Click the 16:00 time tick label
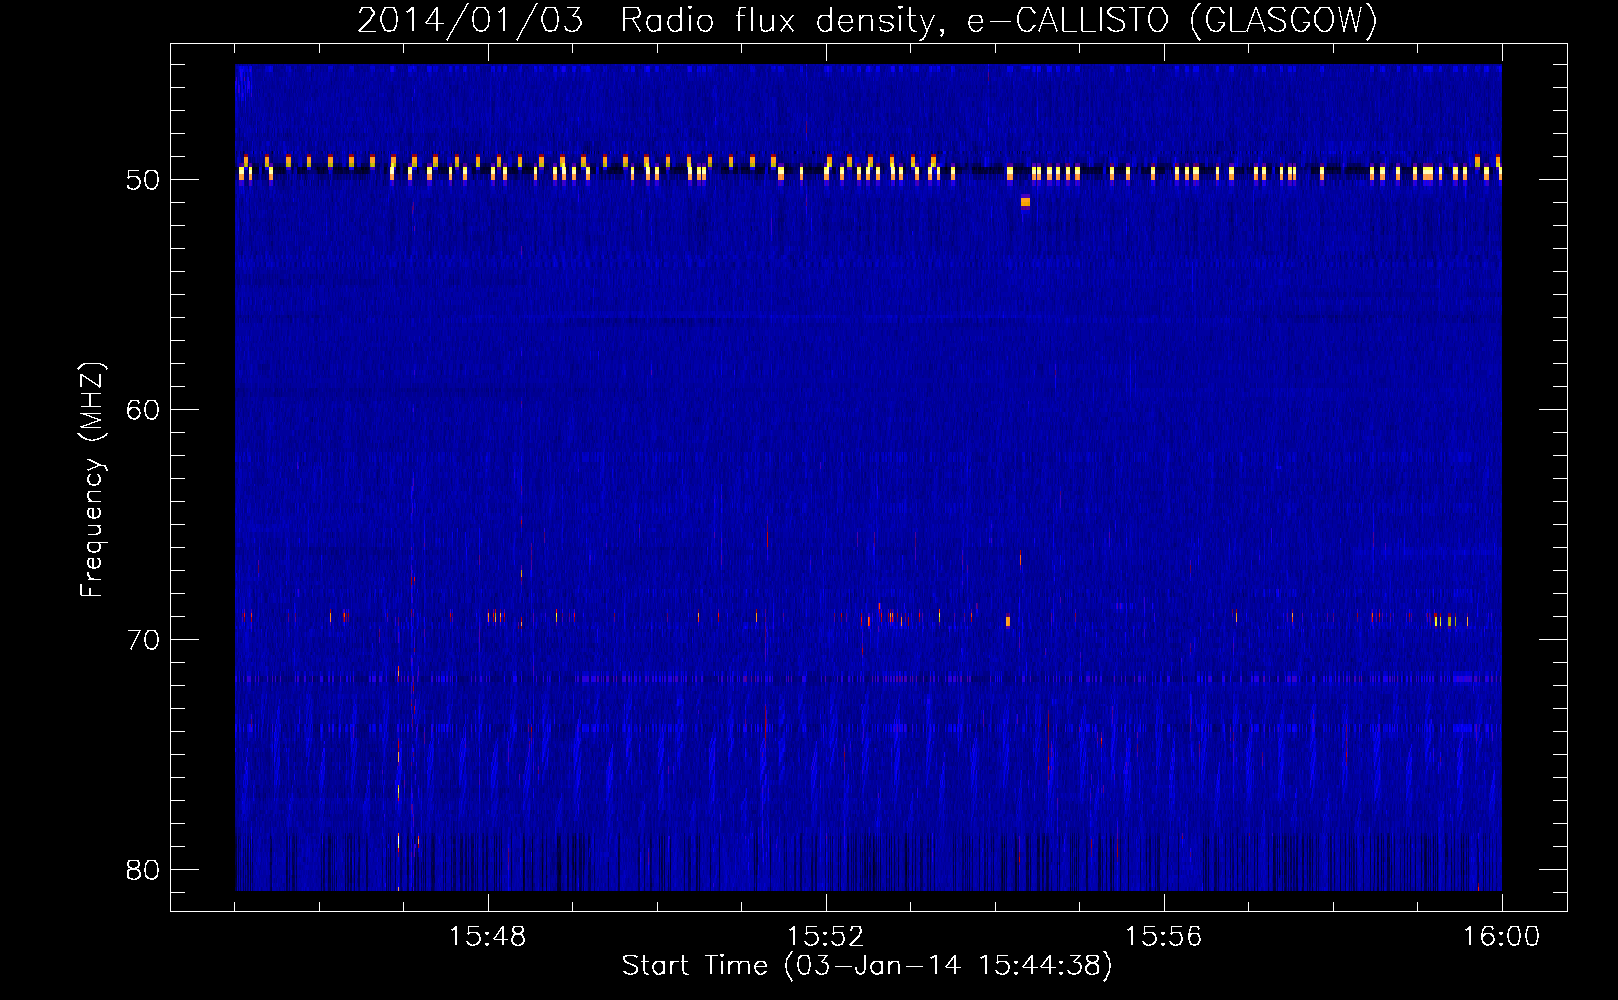Screen dimensions: 1618x1000 click(x=1501, y=937)
